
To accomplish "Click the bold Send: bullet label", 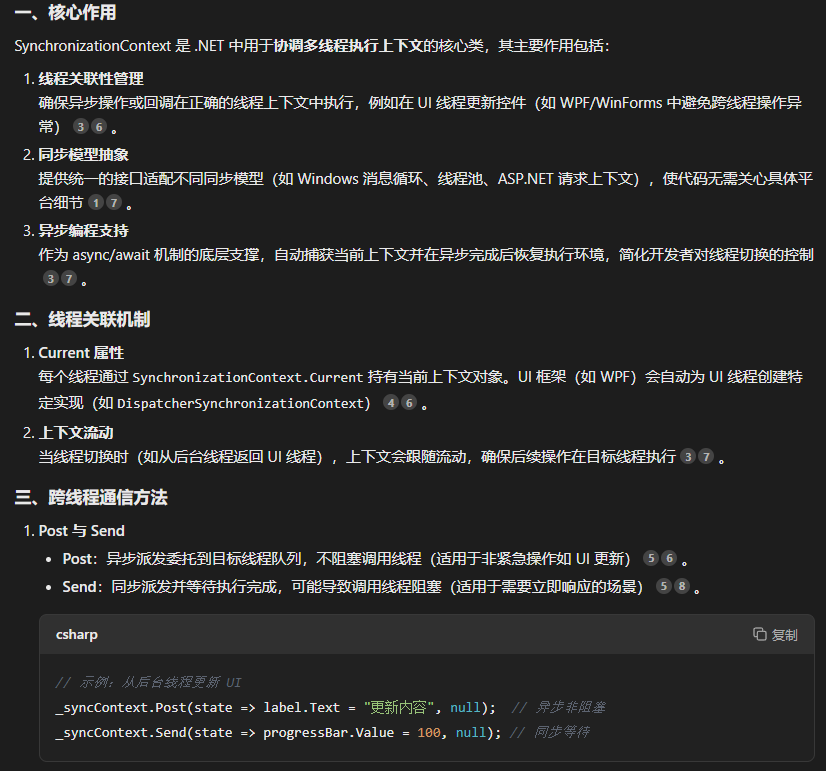I will click(x=82, y=587).
